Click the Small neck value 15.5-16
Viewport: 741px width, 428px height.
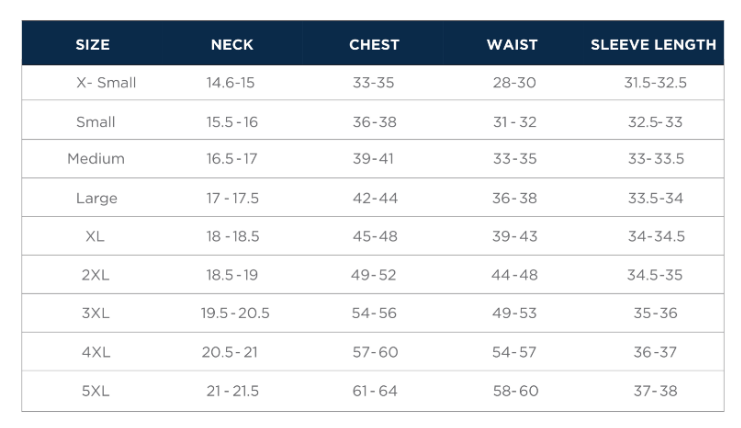[x=232, y=122]
